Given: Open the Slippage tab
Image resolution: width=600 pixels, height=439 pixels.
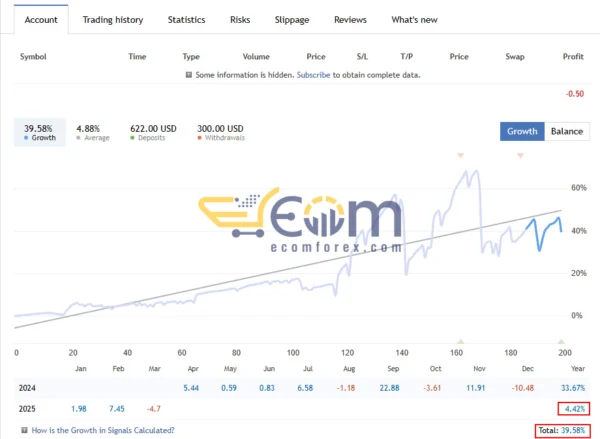Looking at the screenshot, I should point(292,20).
